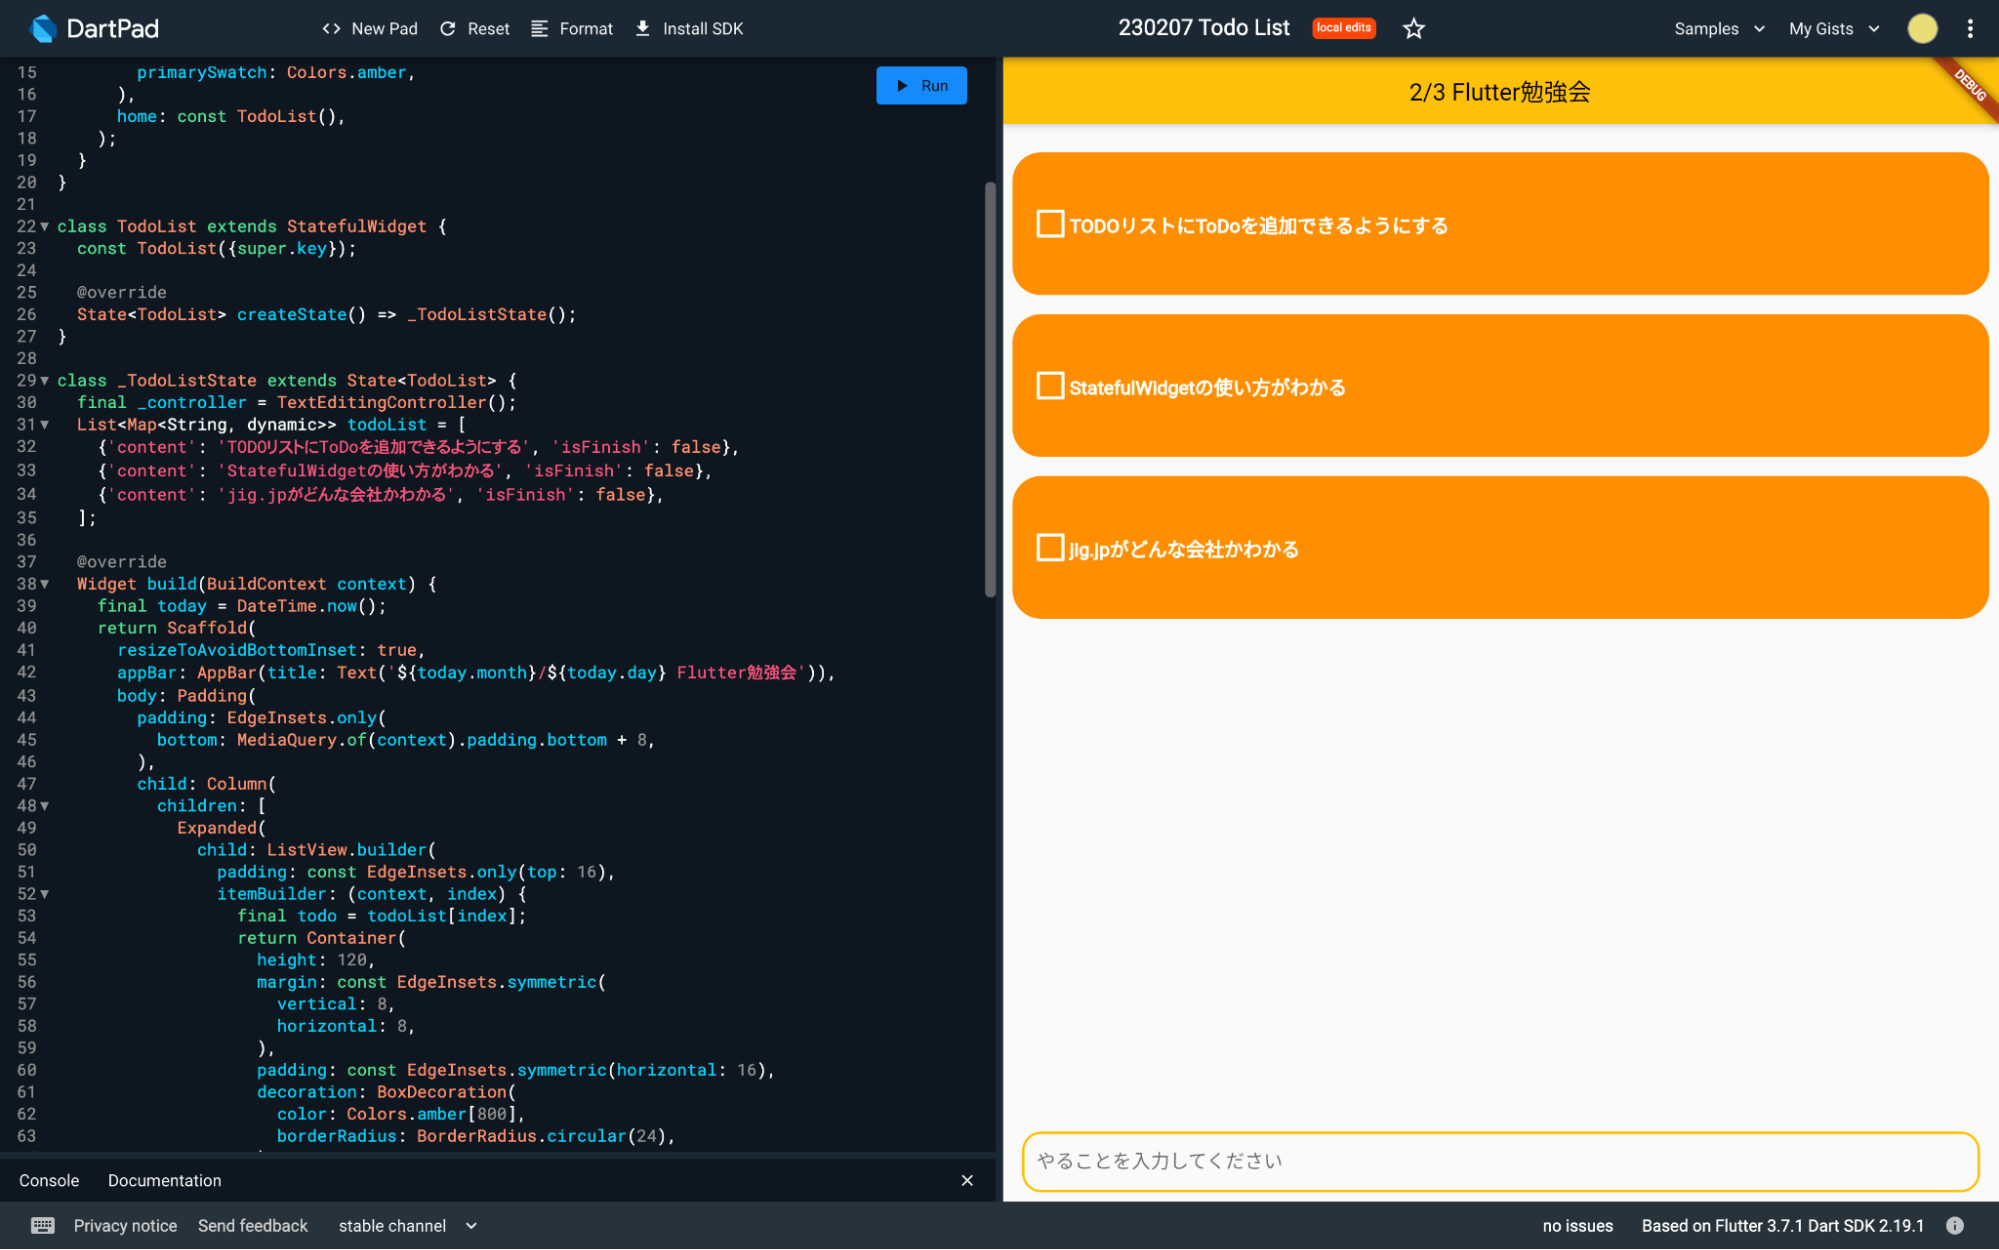Screen dimensions: 1999x1250
Task: Click the orange card 'TODOリストにToDoを追加できるようにする'
Action: 1500,224
